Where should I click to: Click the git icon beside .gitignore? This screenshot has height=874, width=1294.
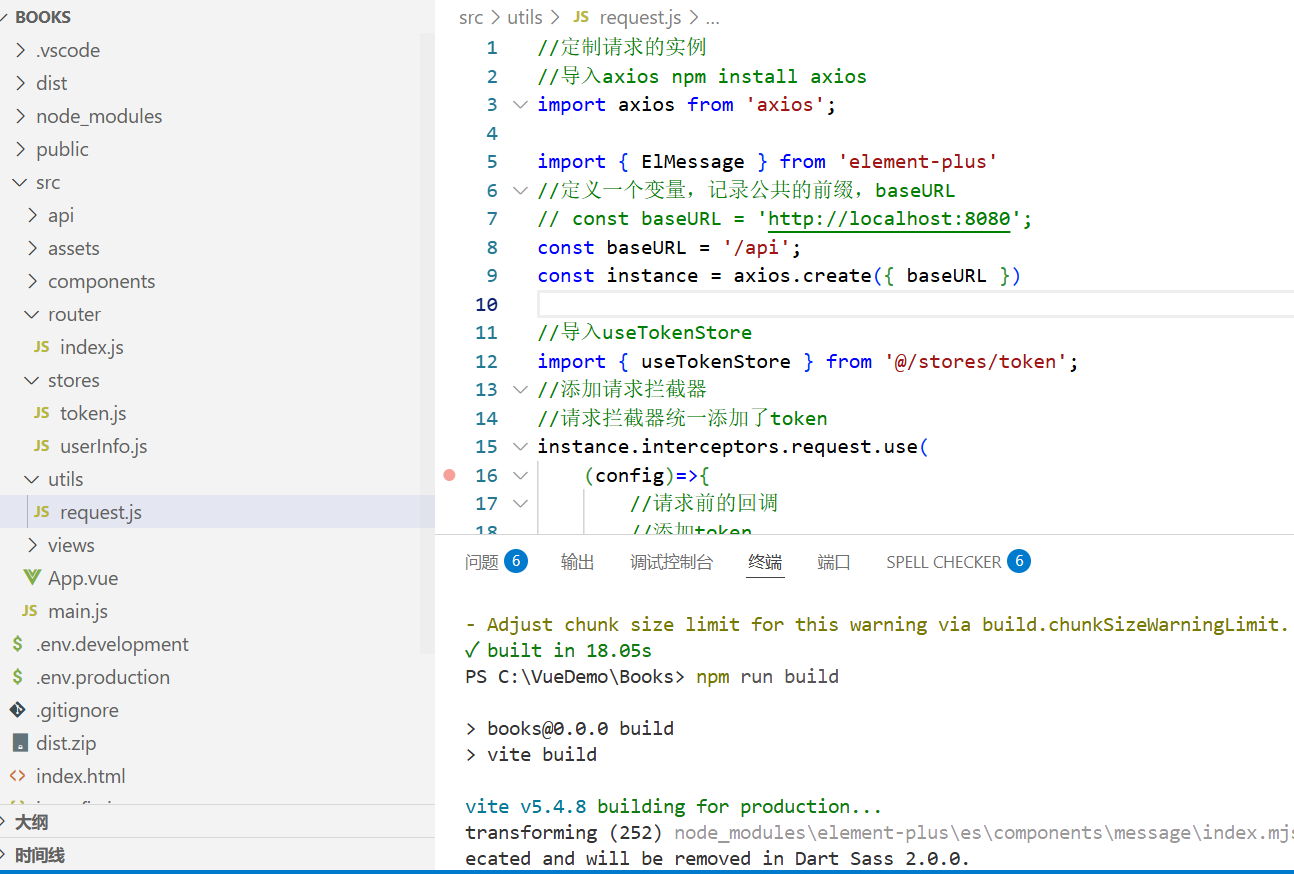tap(18, 710)
